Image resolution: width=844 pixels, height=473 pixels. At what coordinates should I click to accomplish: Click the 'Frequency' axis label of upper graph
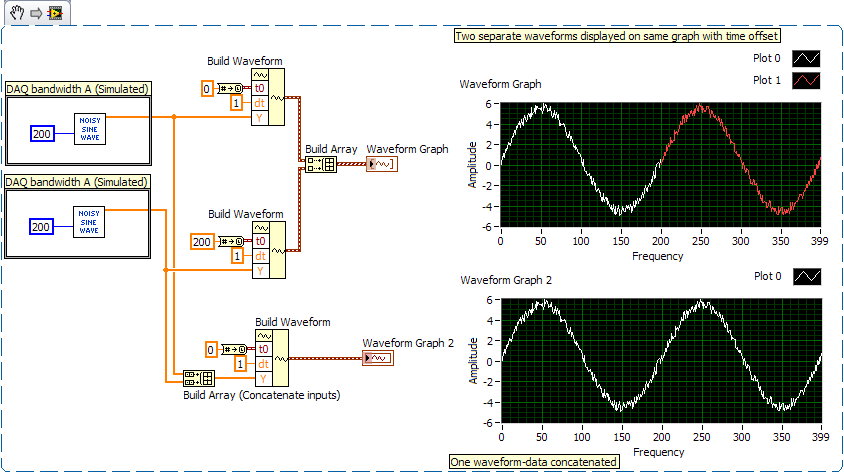point(657,256)
